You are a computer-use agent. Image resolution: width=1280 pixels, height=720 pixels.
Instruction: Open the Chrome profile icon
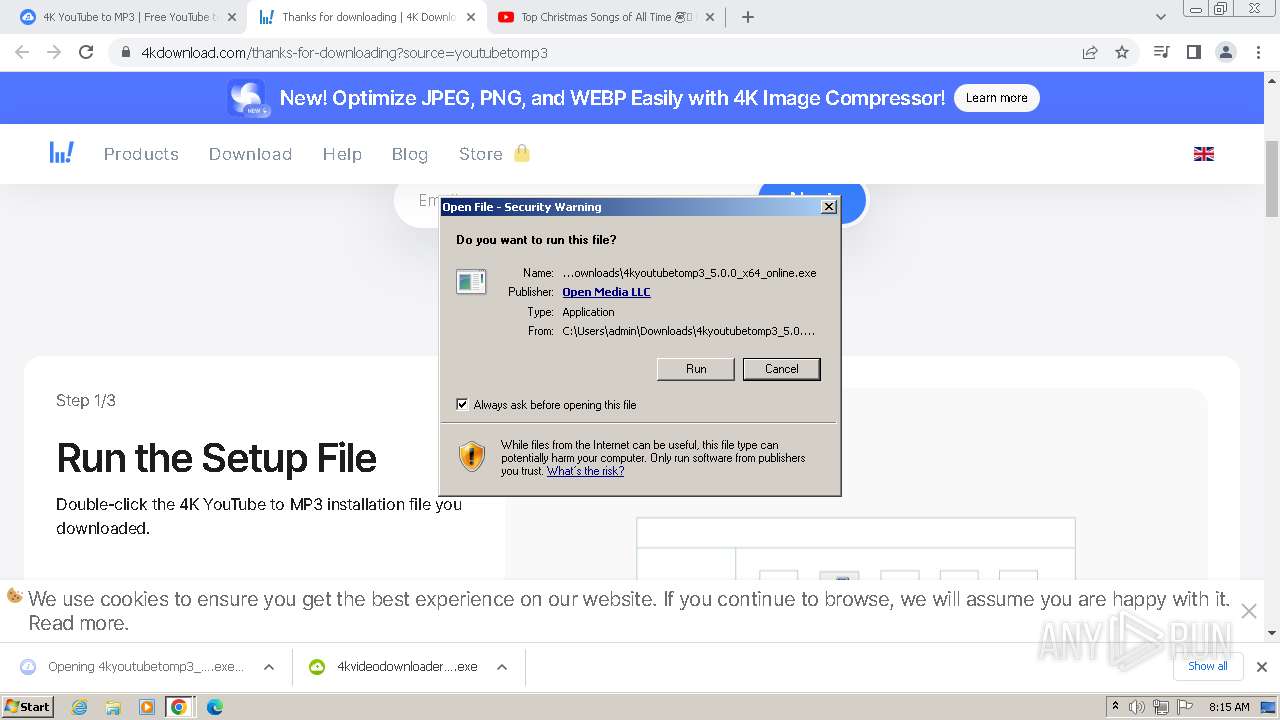pyautogui.click(x=1225, y=52)
